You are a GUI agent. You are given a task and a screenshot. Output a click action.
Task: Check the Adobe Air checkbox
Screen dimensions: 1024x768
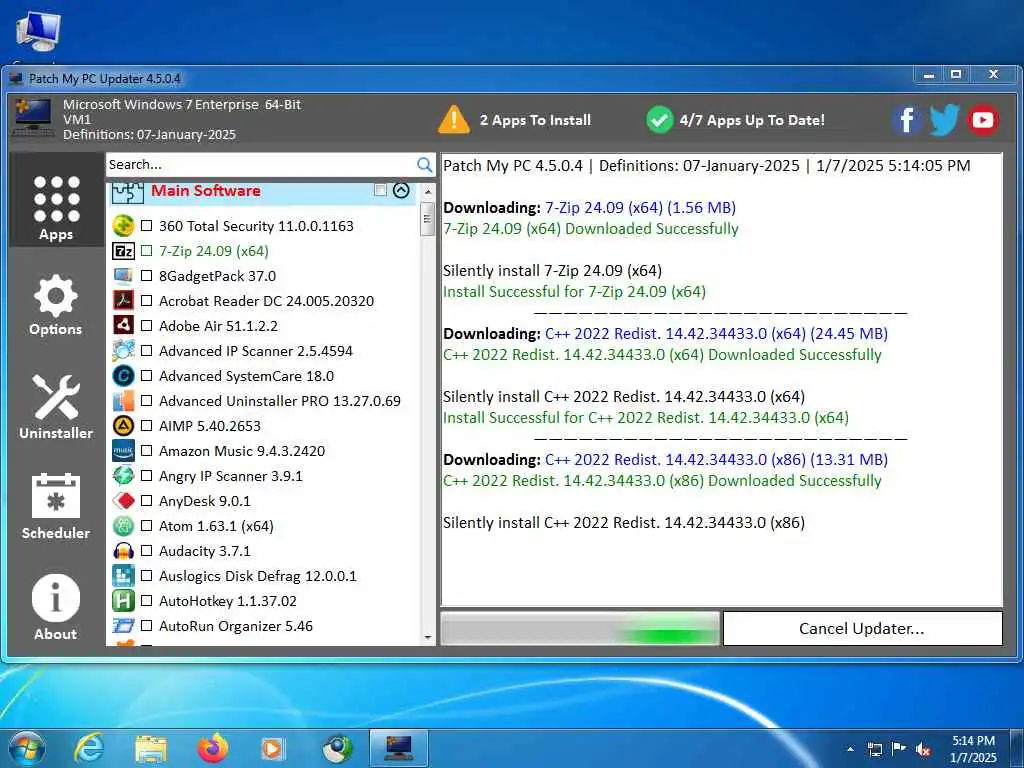click(x=146, y=325)
